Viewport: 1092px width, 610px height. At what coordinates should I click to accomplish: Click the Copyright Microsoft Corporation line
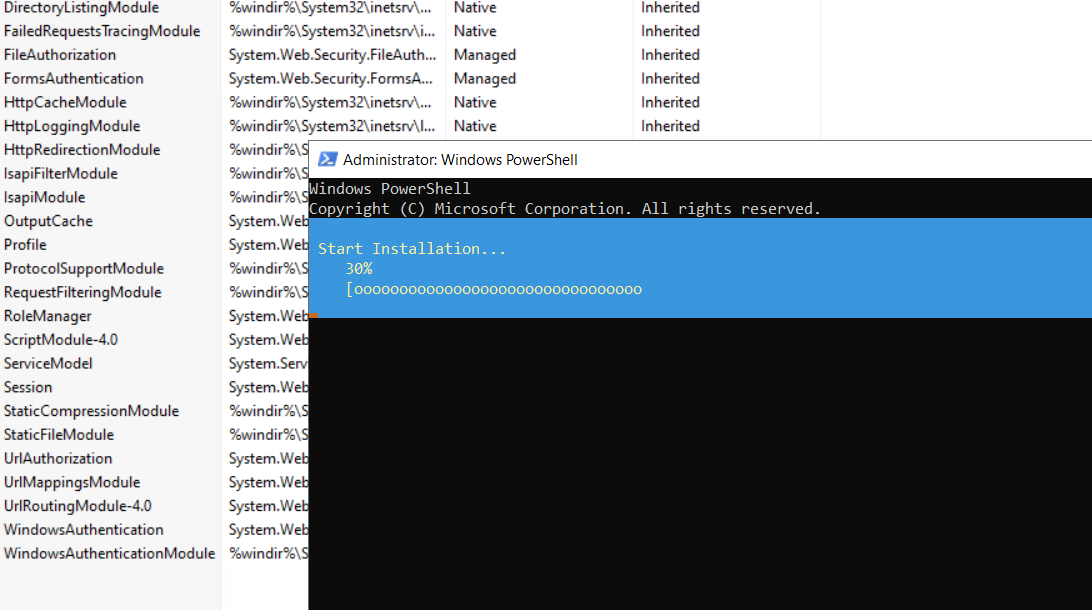pyautogui.click(x=565, y=209)
